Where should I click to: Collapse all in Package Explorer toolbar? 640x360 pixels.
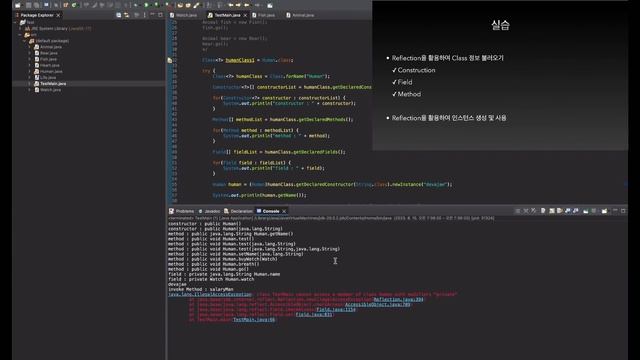[118, 15]
